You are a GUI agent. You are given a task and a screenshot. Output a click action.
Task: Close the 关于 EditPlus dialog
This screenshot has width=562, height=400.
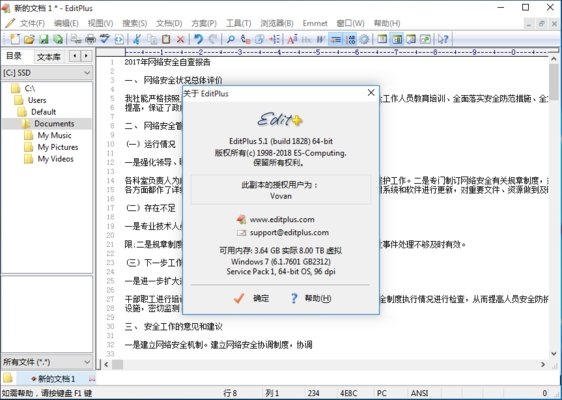[x=371, y=93]
